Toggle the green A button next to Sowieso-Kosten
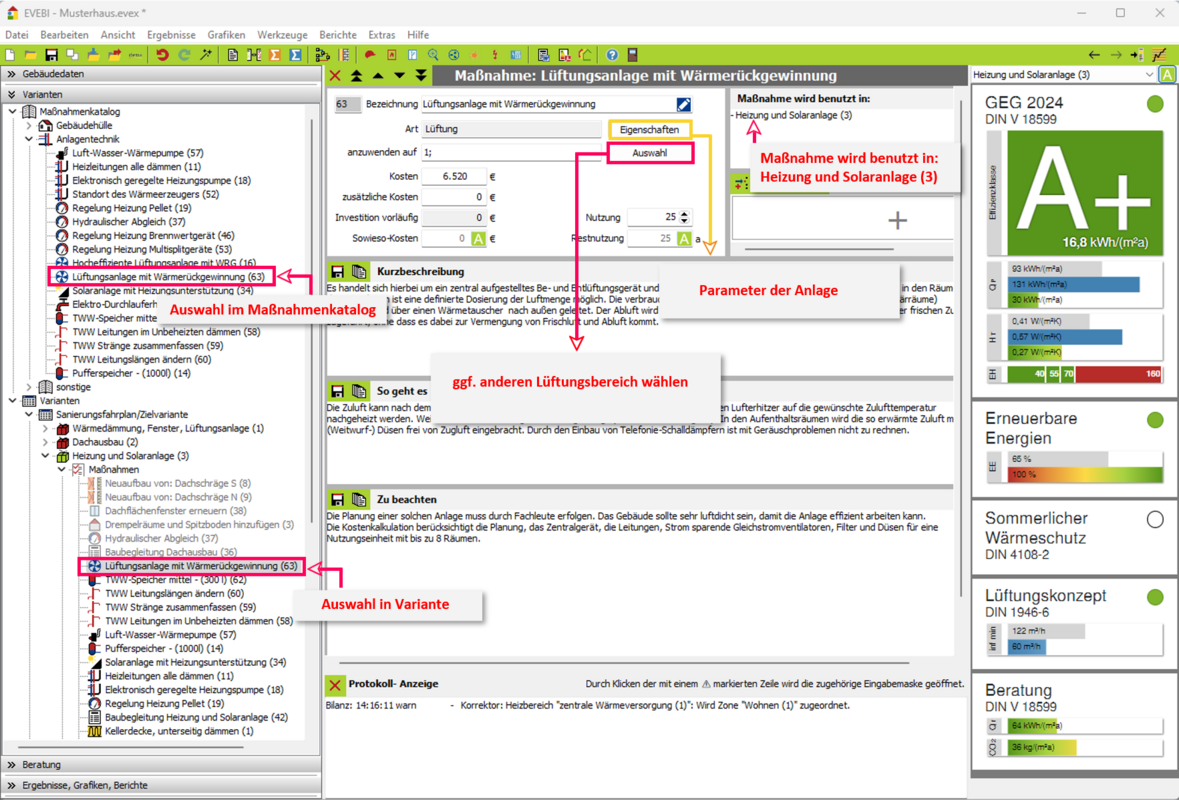Screen dimensions: 1179x800 point(478,239)
